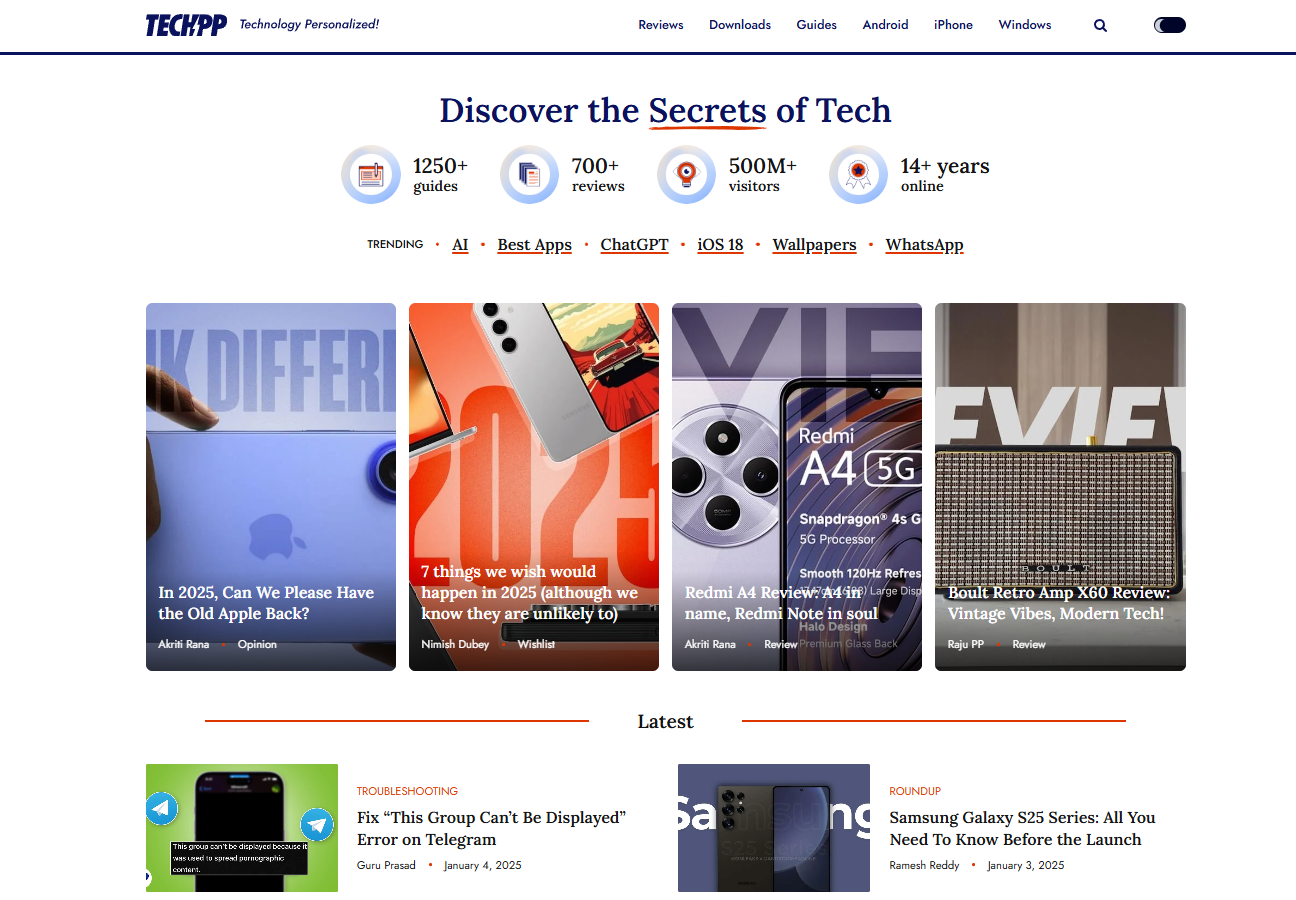
Task: Open the Wallpapers trending link
Action: pos(814,245)
